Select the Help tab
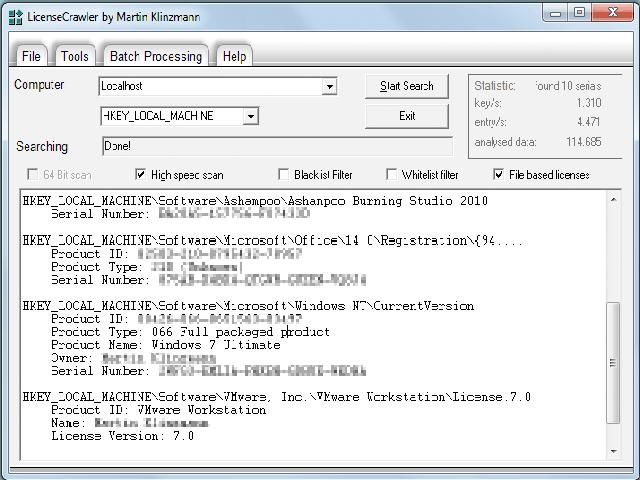640x480 pixels. pos(234,56)
